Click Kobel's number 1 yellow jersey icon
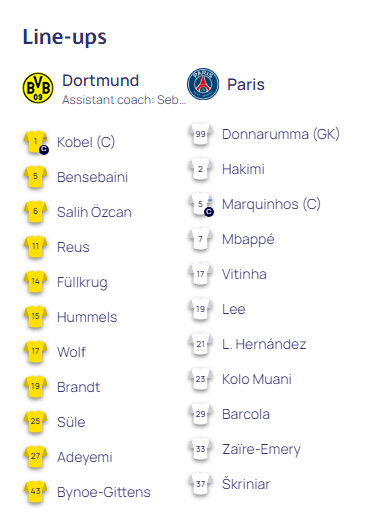Image resolution: width=368 pixels, height=520 pixels. pyautogui.click(x=36, y=142)
